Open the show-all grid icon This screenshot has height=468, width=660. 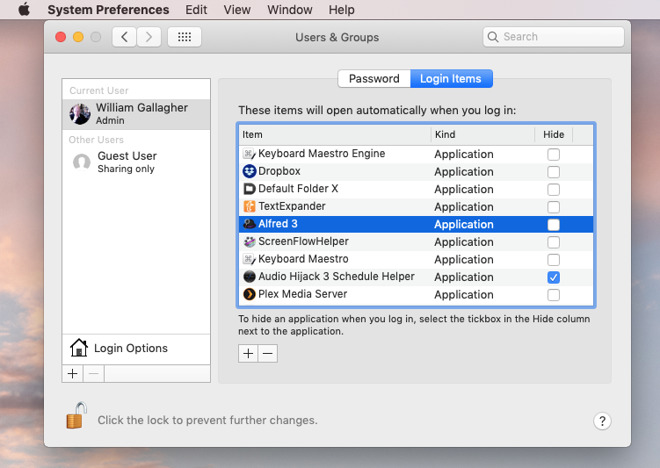(184, 37)
